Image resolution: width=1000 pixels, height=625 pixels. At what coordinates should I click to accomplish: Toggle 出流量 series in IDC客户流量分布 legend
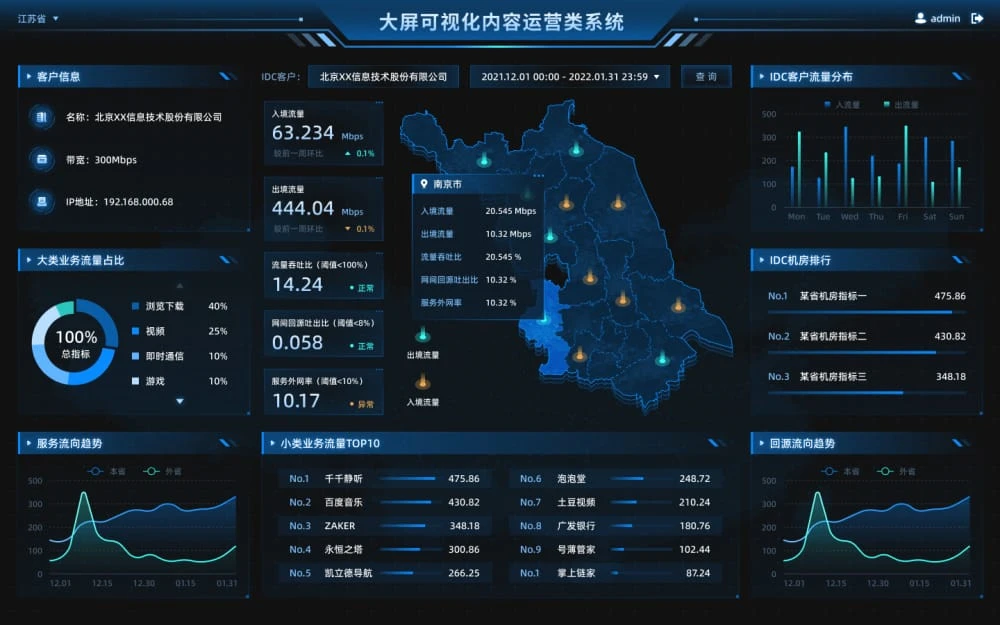pyautogui.click(x=899, y=104)
